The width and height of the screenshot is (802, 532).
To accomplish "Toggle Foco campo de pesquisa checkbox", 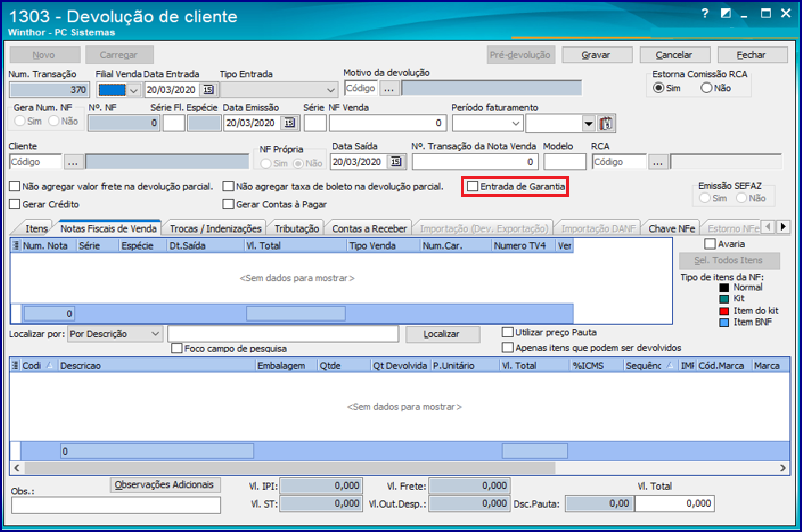I will [x=177, y=348].
